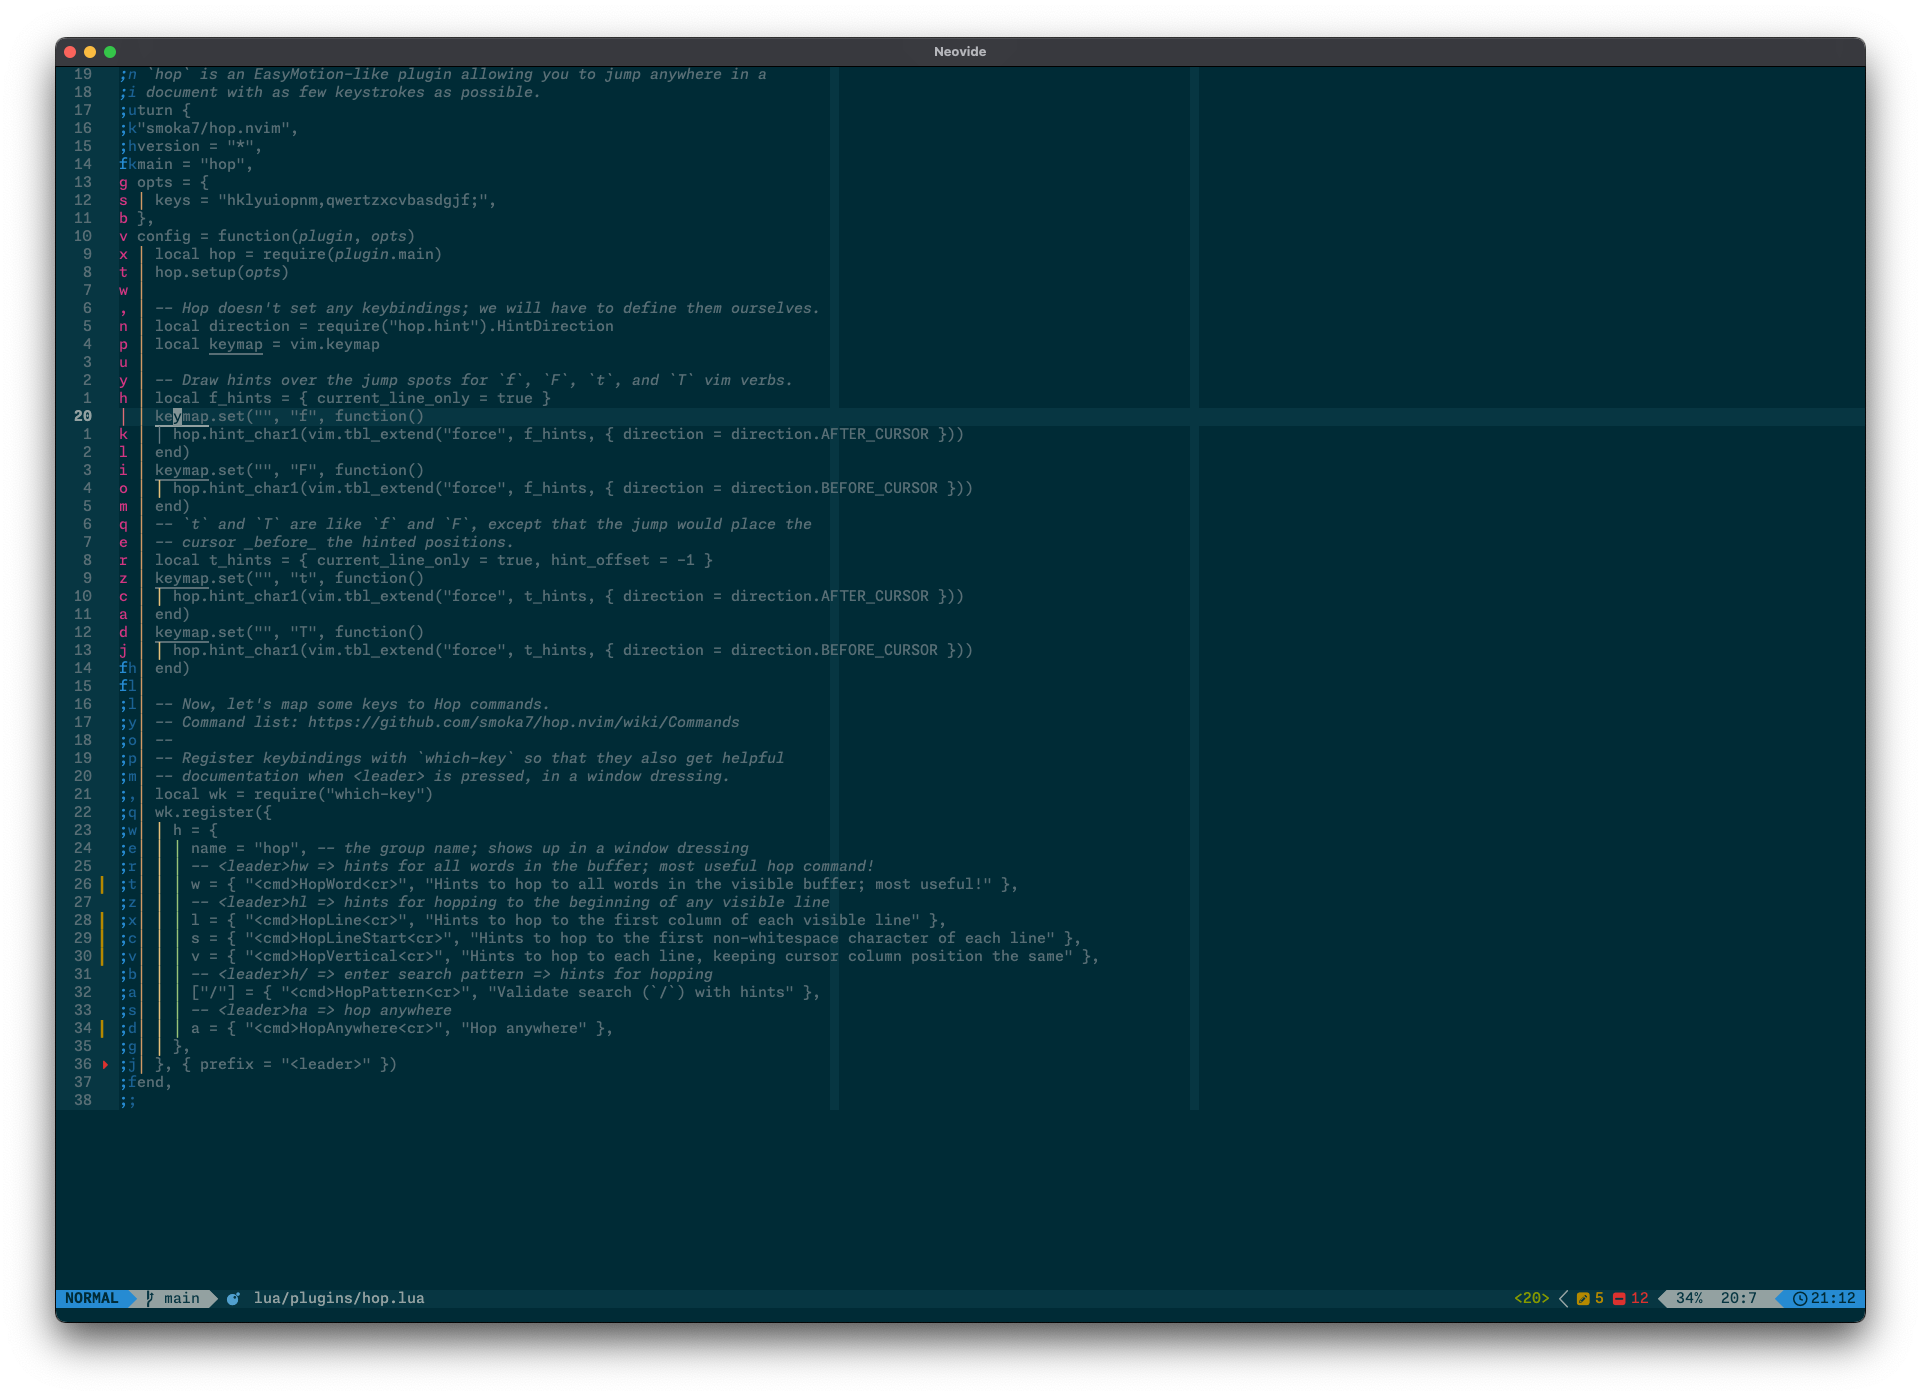Click the clock icon next to 21:12

(1799, 1298)
